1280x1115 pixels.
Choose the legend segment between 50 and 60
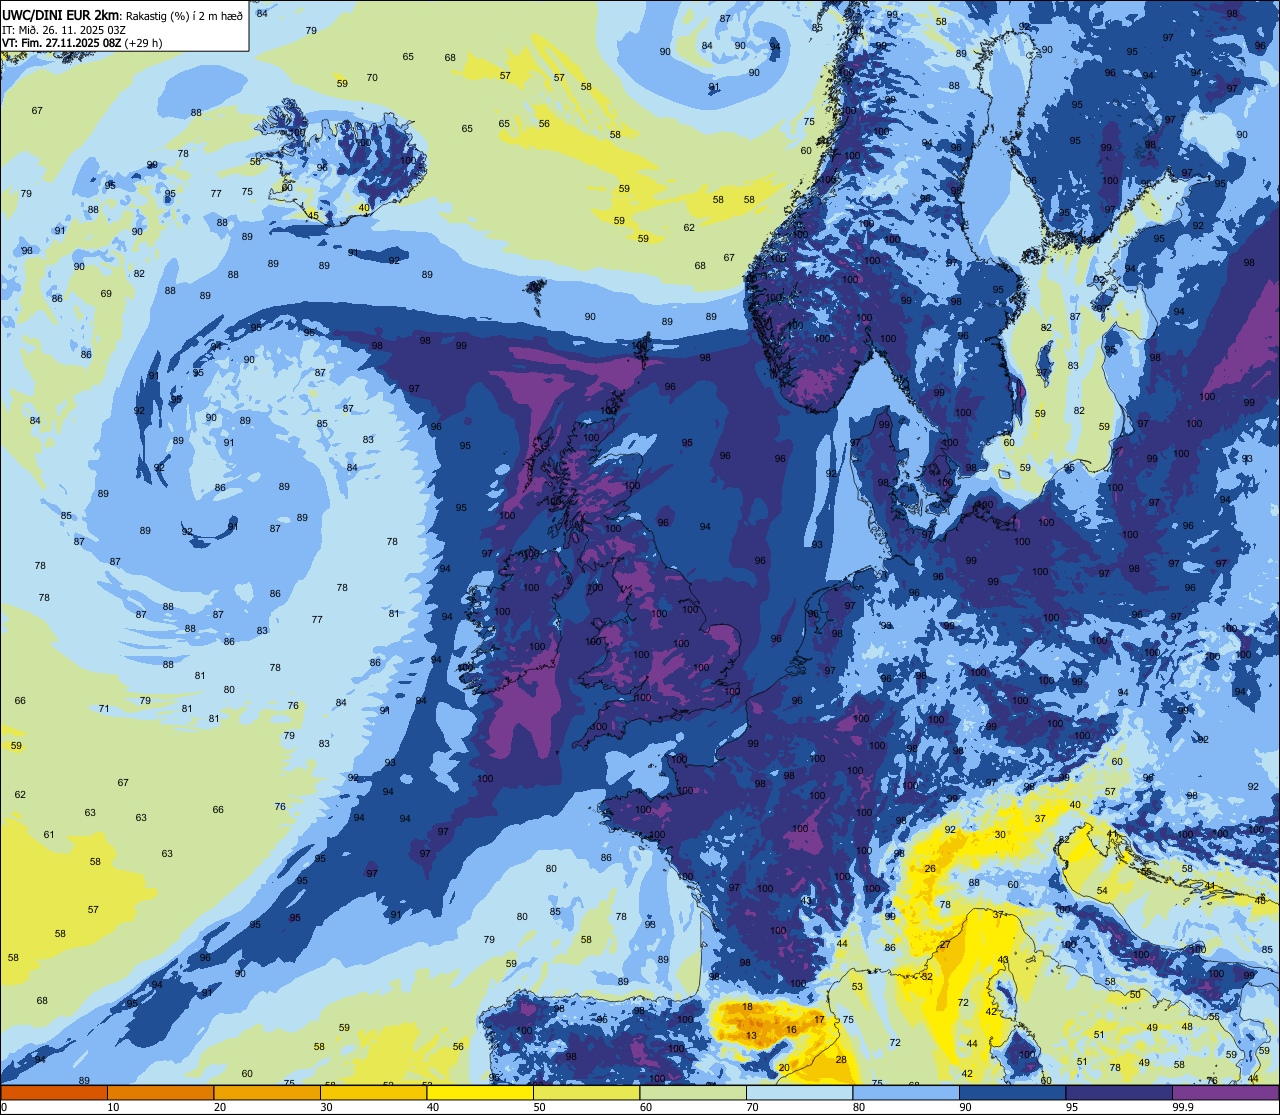click(x=586, y=1092)
